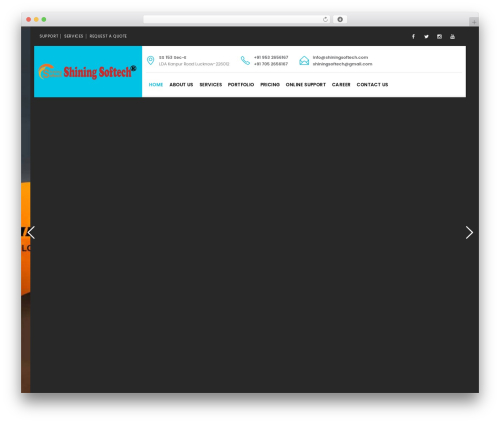Open the CONTACT US menu item
The width and height of the screenshot is (500, 423).
(372, 85)
